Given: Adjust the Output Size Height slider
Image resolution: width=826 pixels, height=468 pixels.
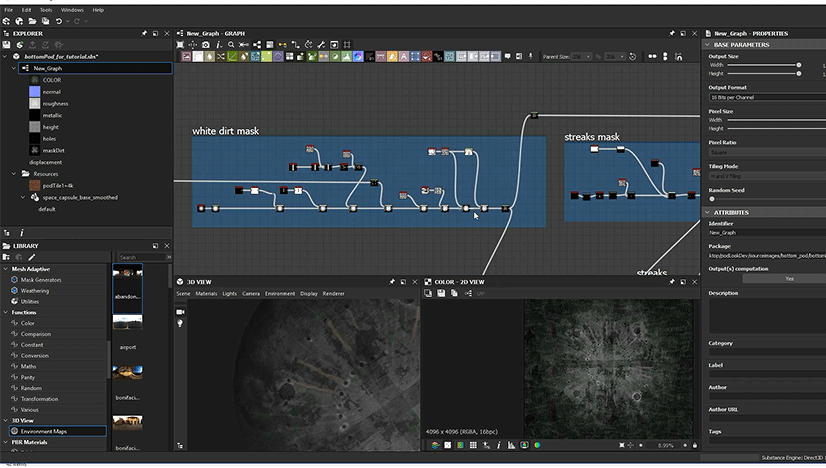Looking at the screenshot, I should (763, 74).
